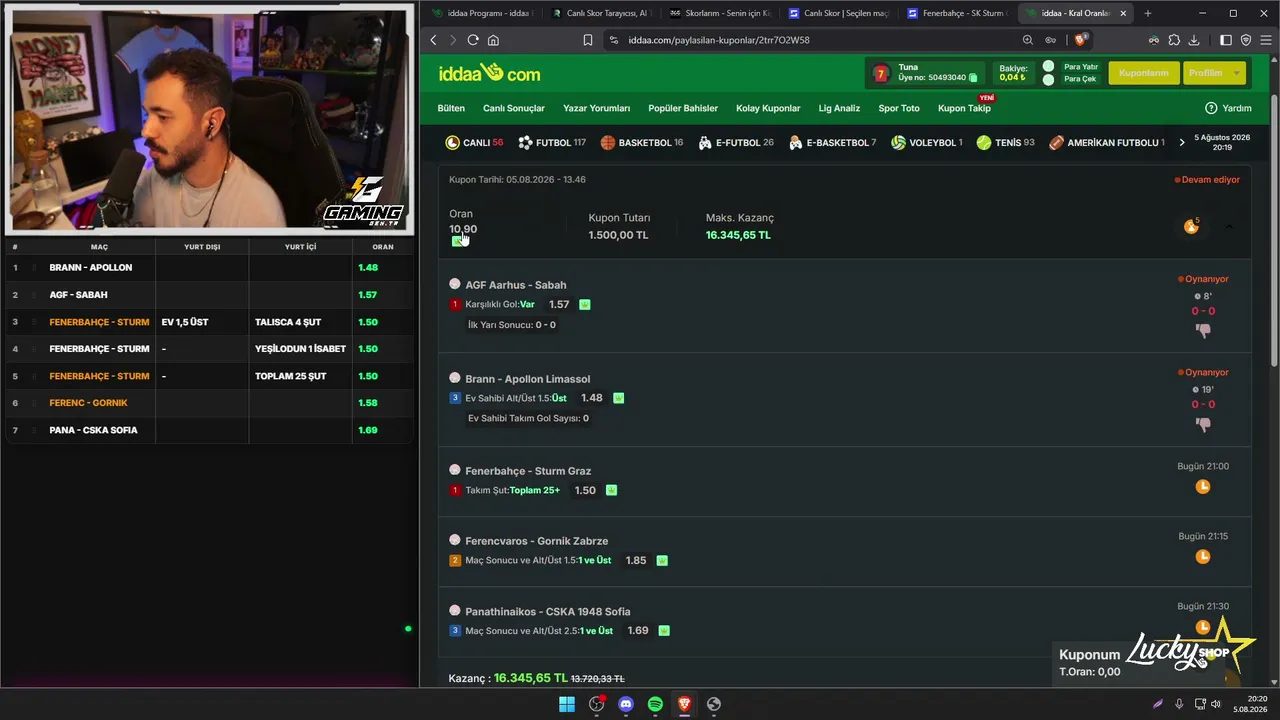
Task: Toggle the browser sidebar panel
Action: click(x=1226, y=40)
